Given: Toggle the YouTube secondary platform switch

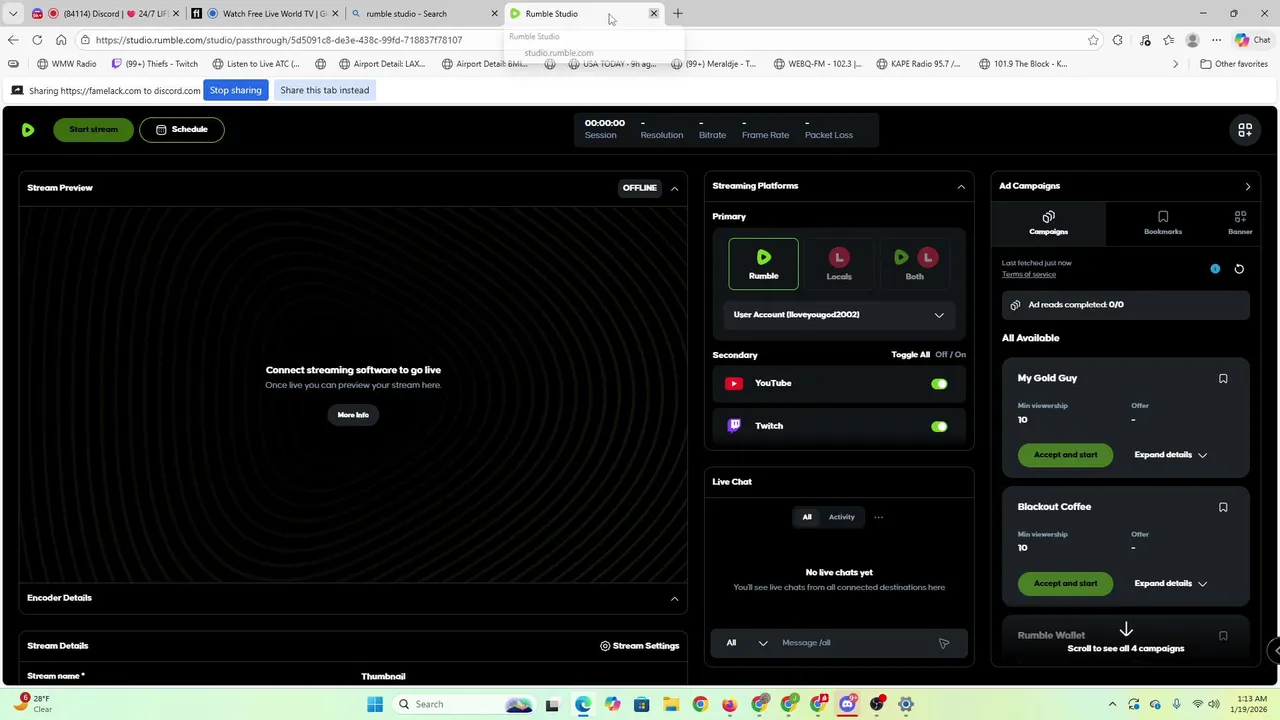Looking at the screenshot, I should 939,384.
